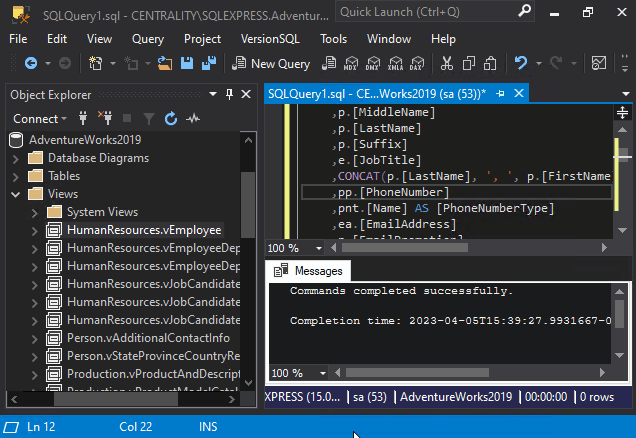The image size is (636, 438).
Task: Open the Undo history dropdown arrow
Action: (x=539, y=64)
